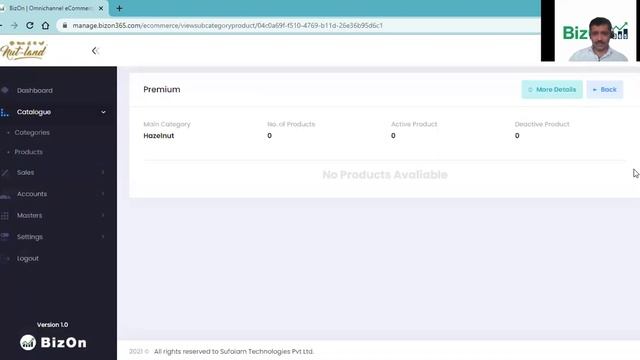Image resolution: width=640 pixels, height=360 pixels.
Task: Reload the page in the browser
Action: click(30, 25)
